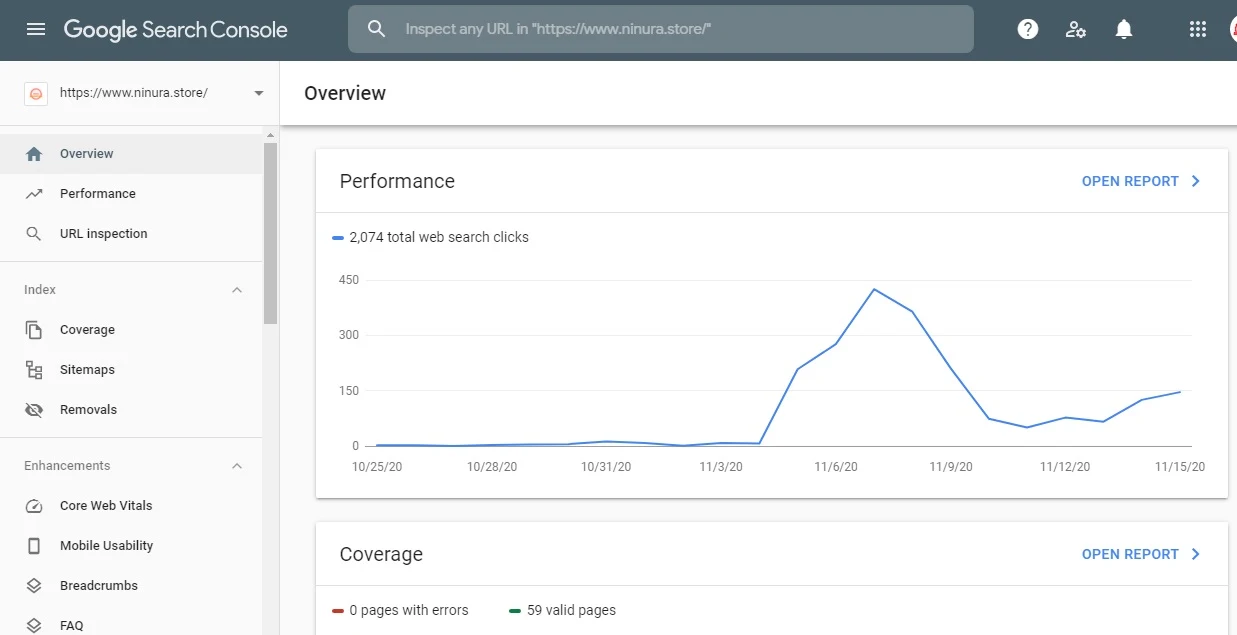Click the clicks peak on the chart

click(x=874, y=289)
